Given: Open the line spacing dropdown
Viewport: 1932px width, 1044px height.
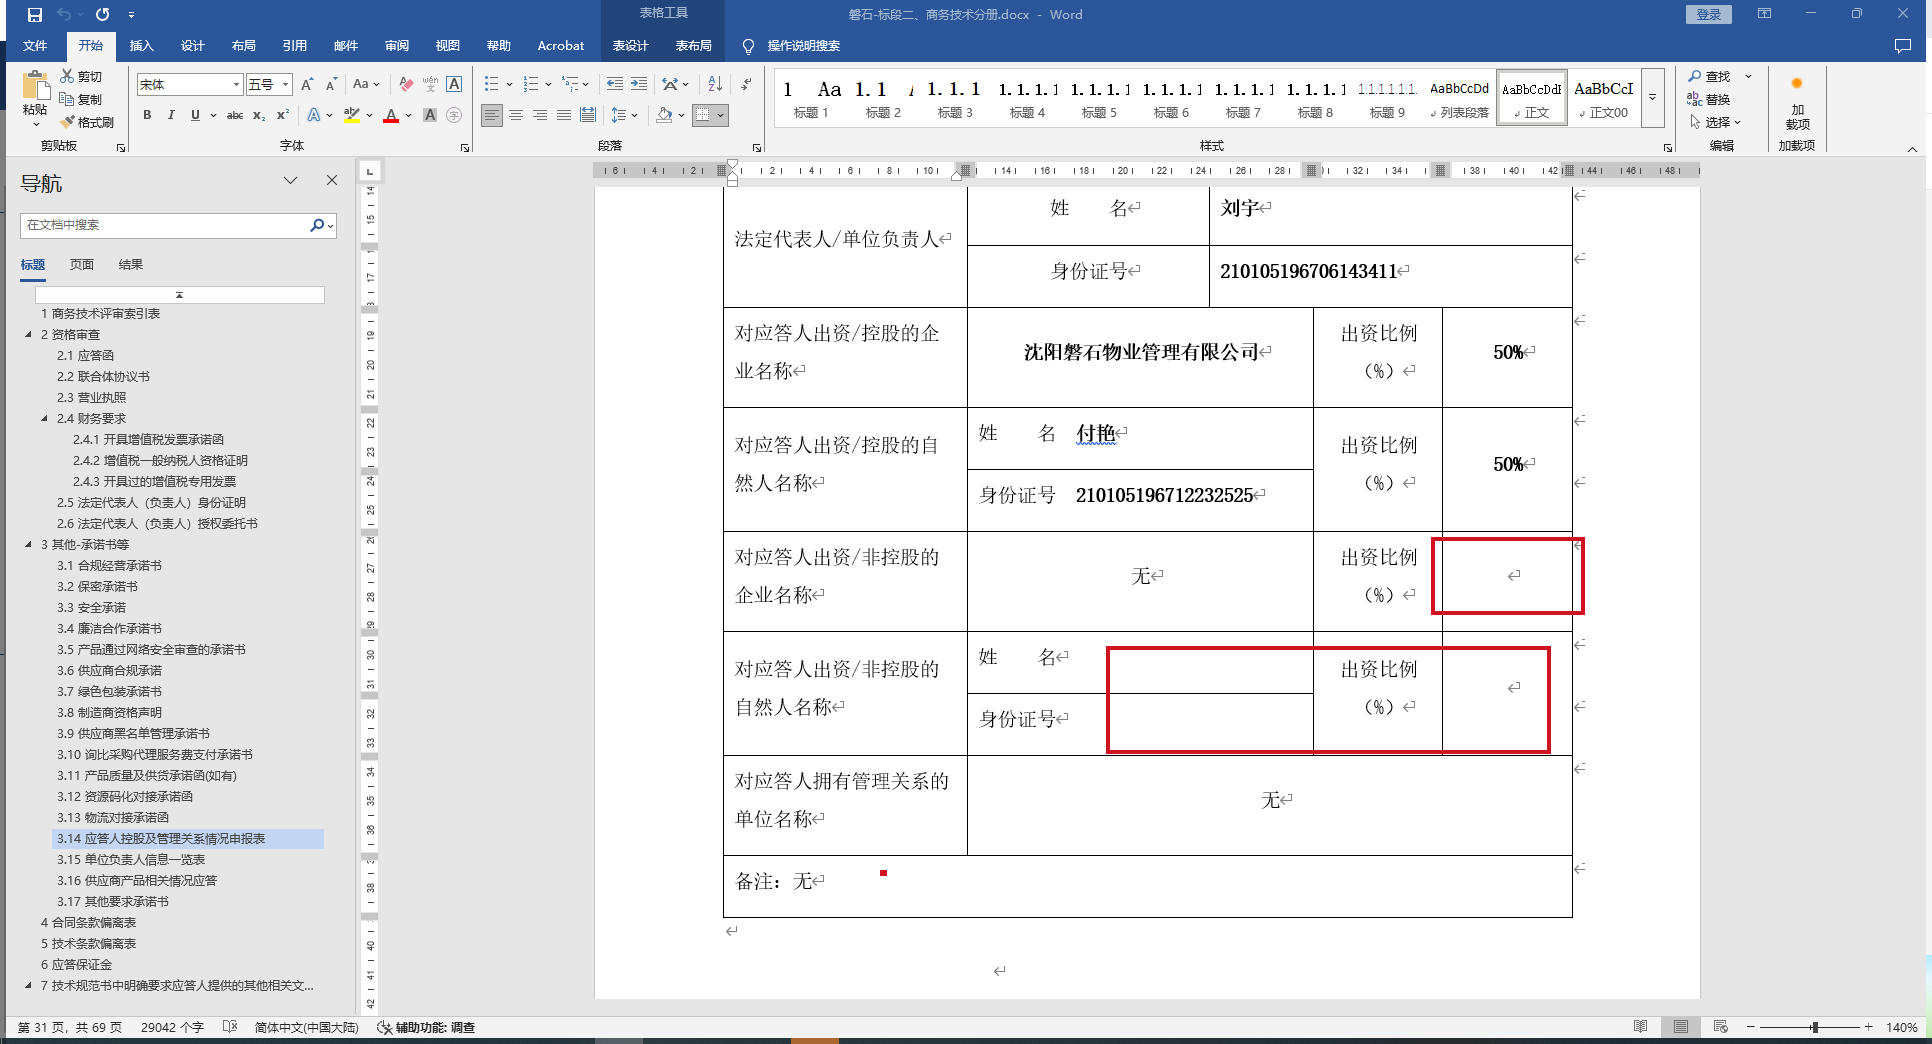Looking at the screenshot, I should pos(624,115).
